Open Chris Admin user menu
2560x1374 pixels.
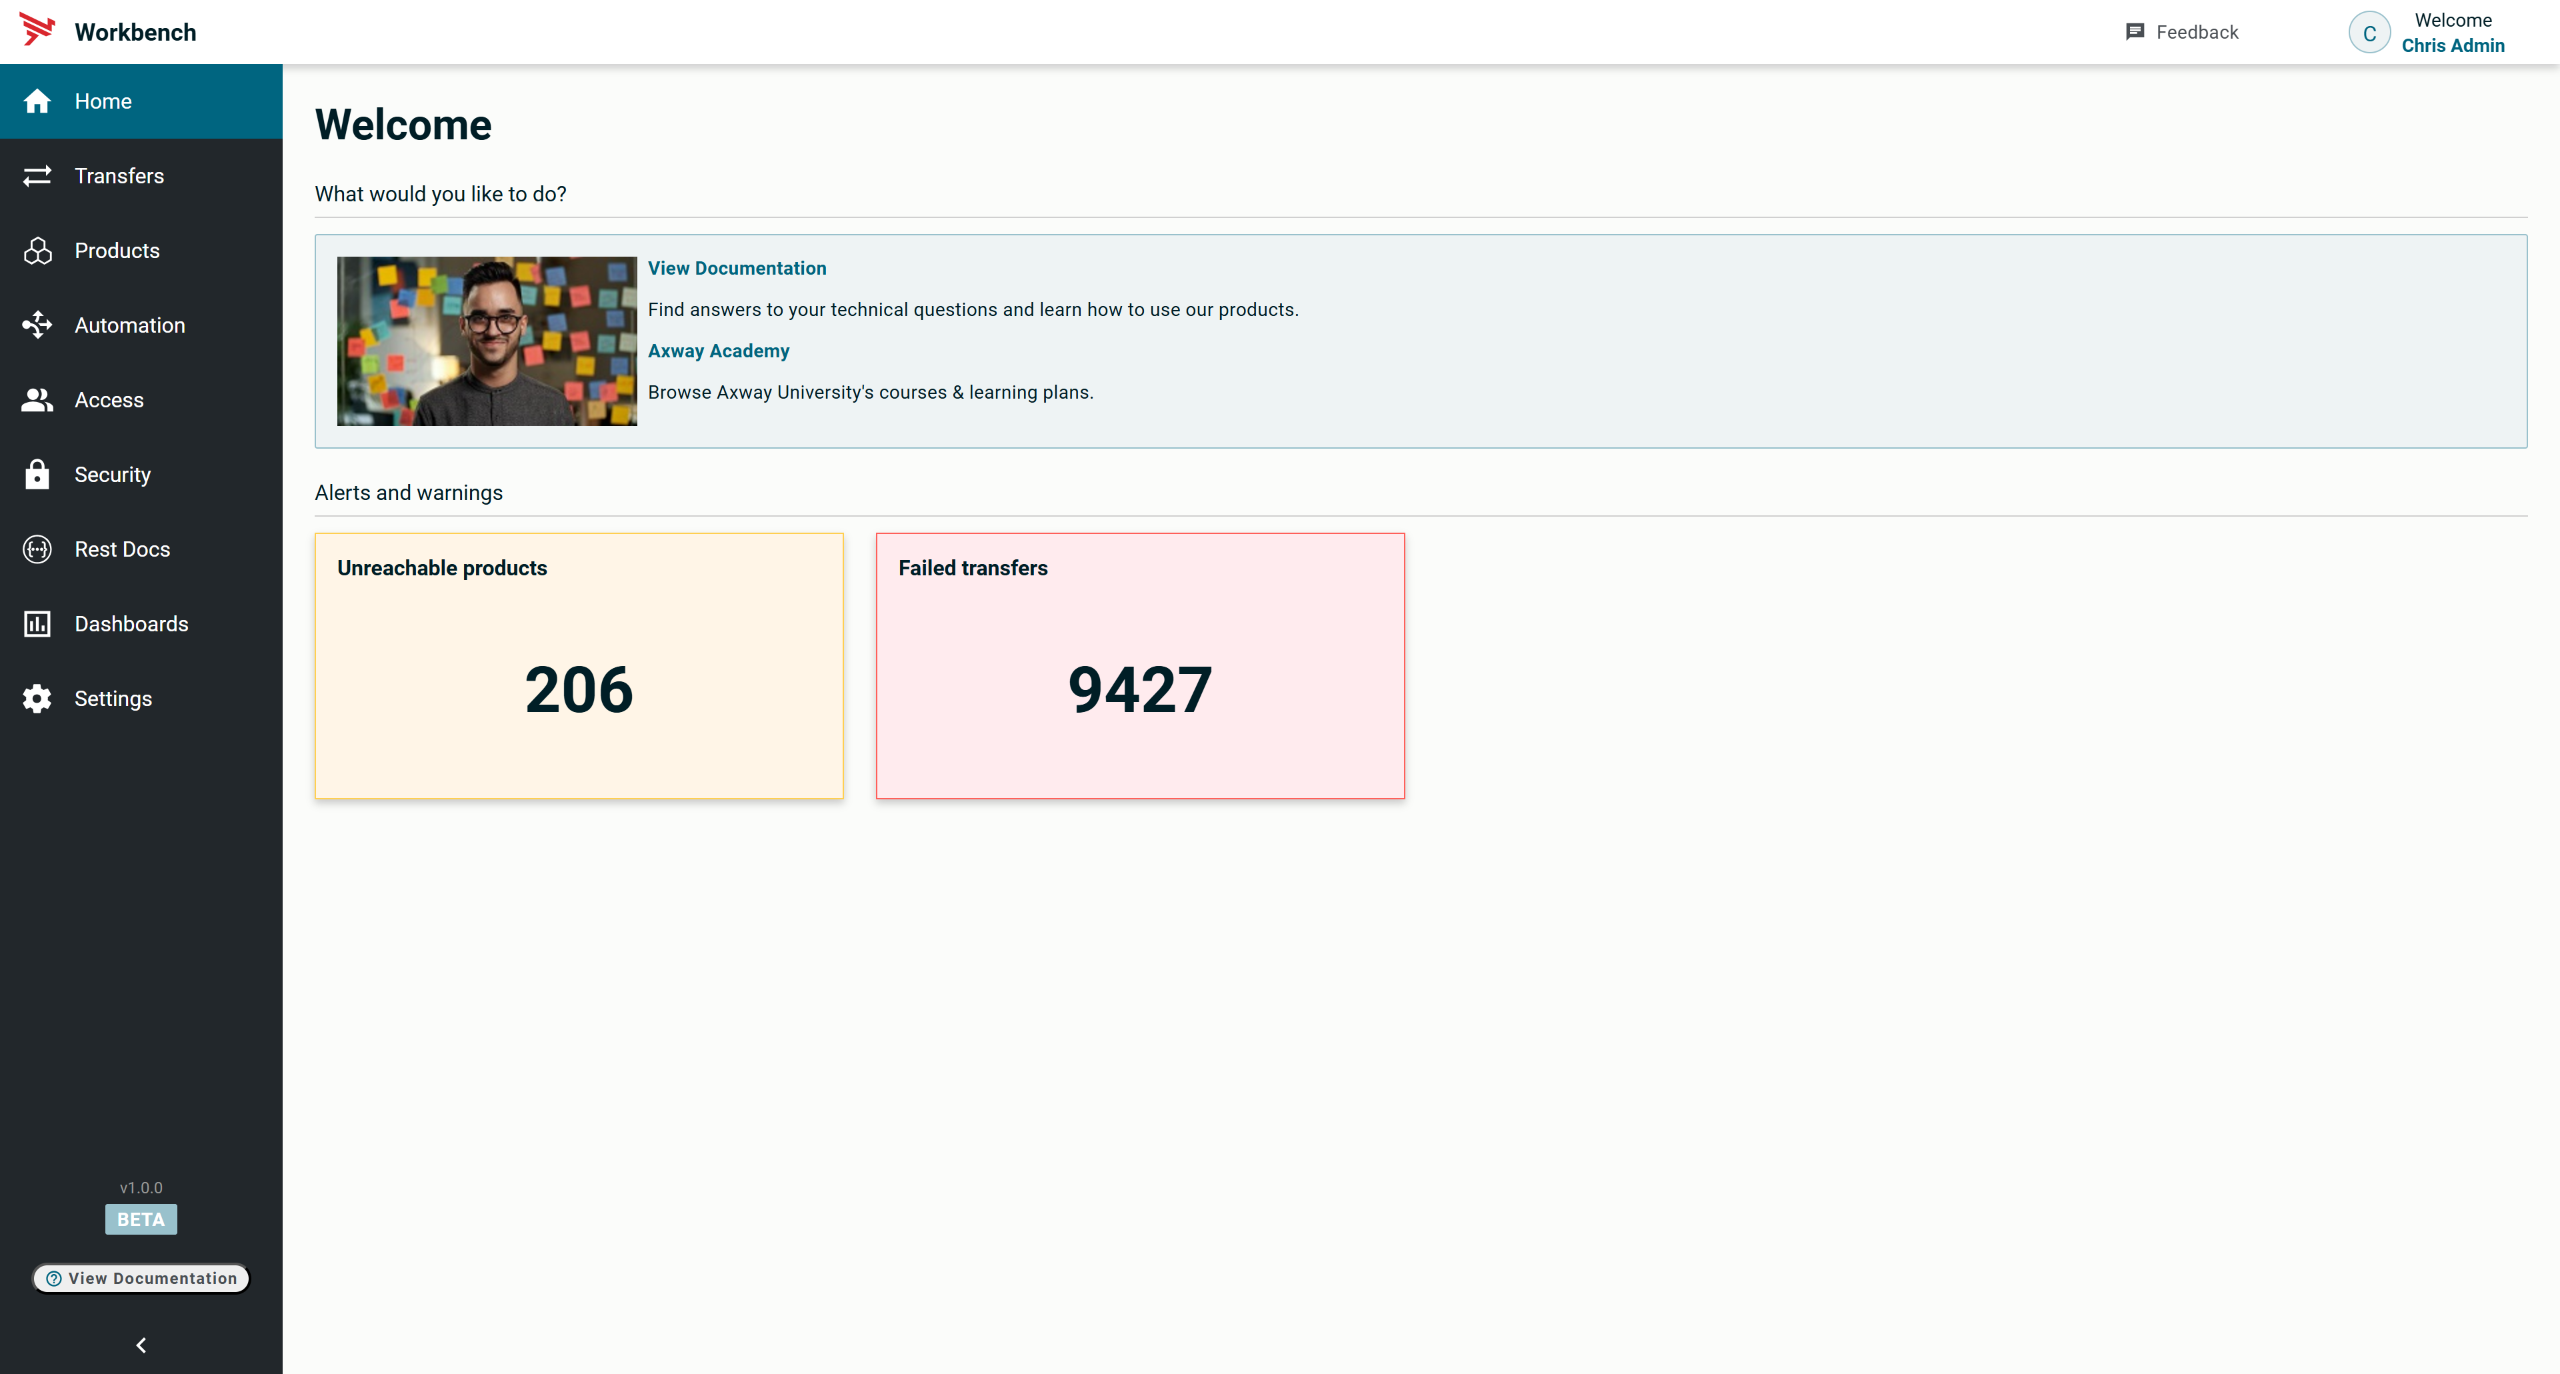[x=2452, y=46]
